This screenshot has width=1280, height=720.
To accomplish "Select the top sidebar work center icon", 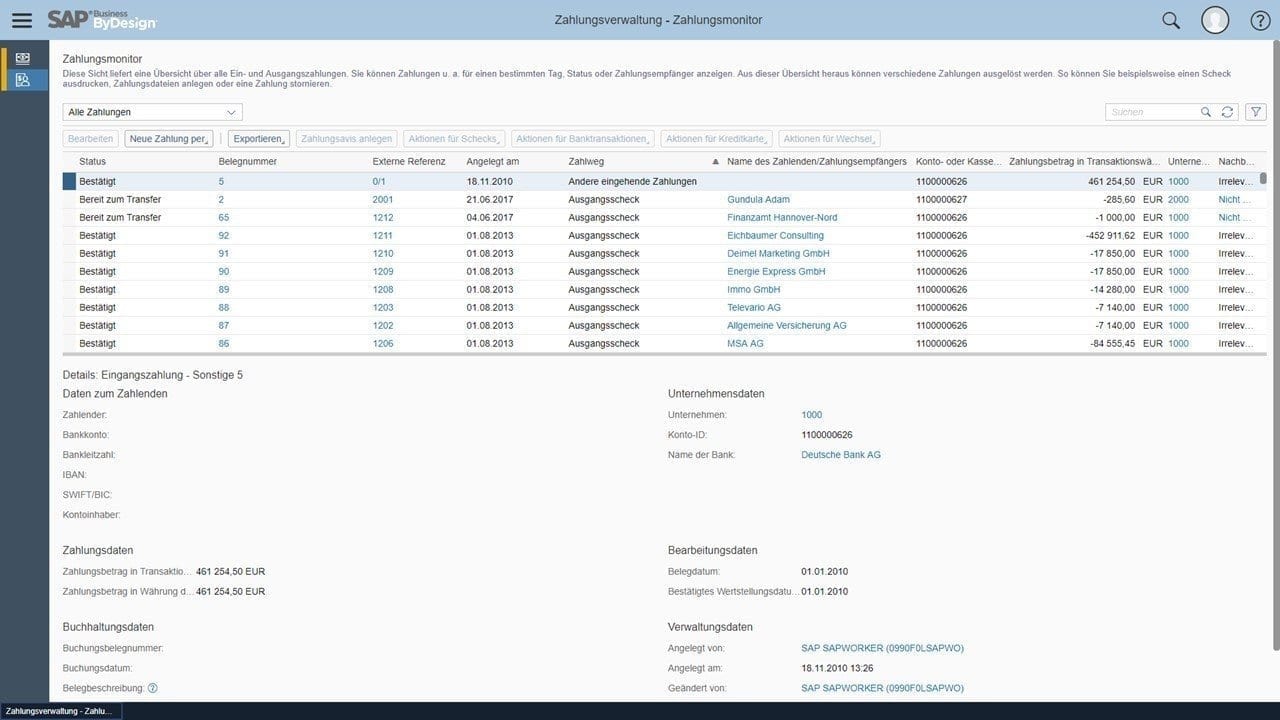I will coord(23,58).
